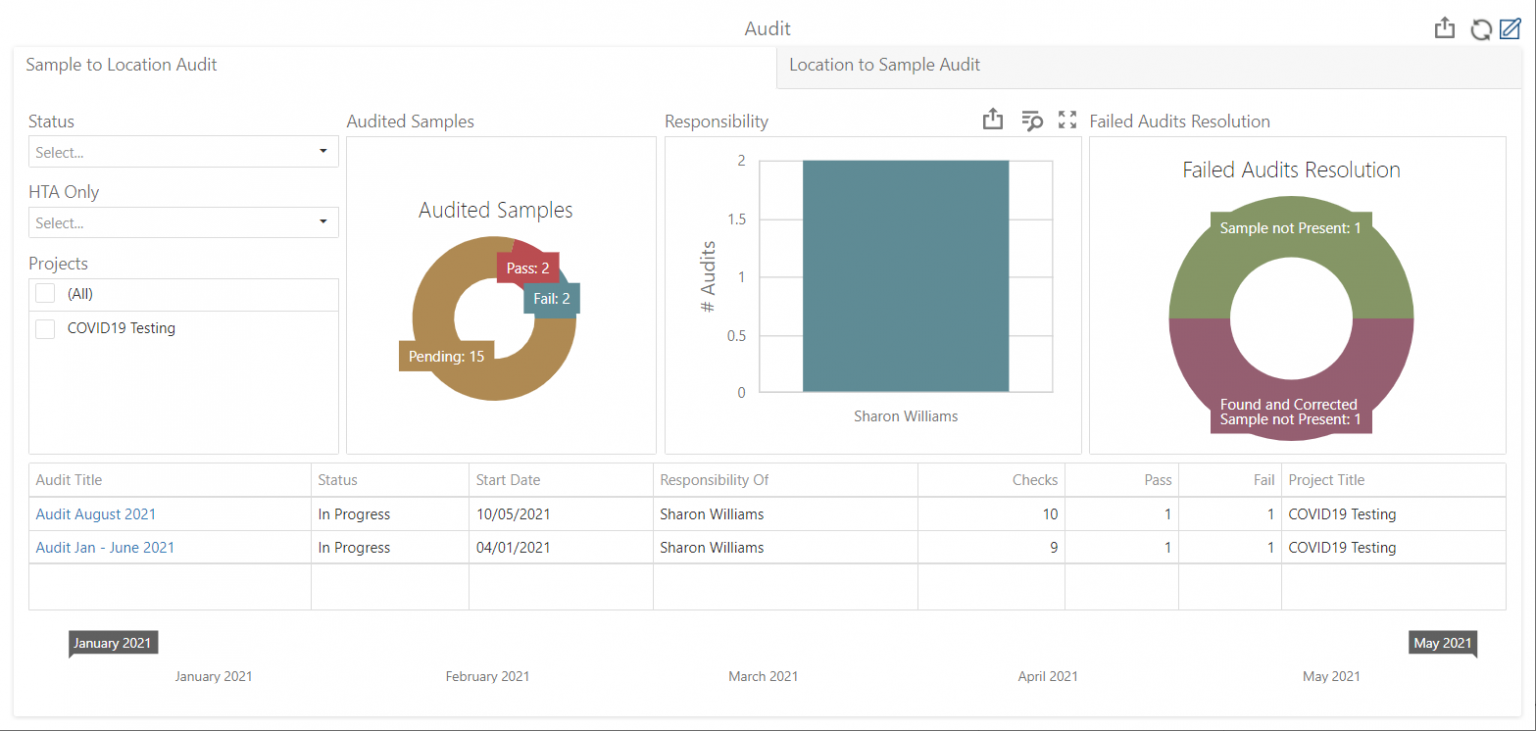Enable the COVID19 Testing project filter

[44, 328]
